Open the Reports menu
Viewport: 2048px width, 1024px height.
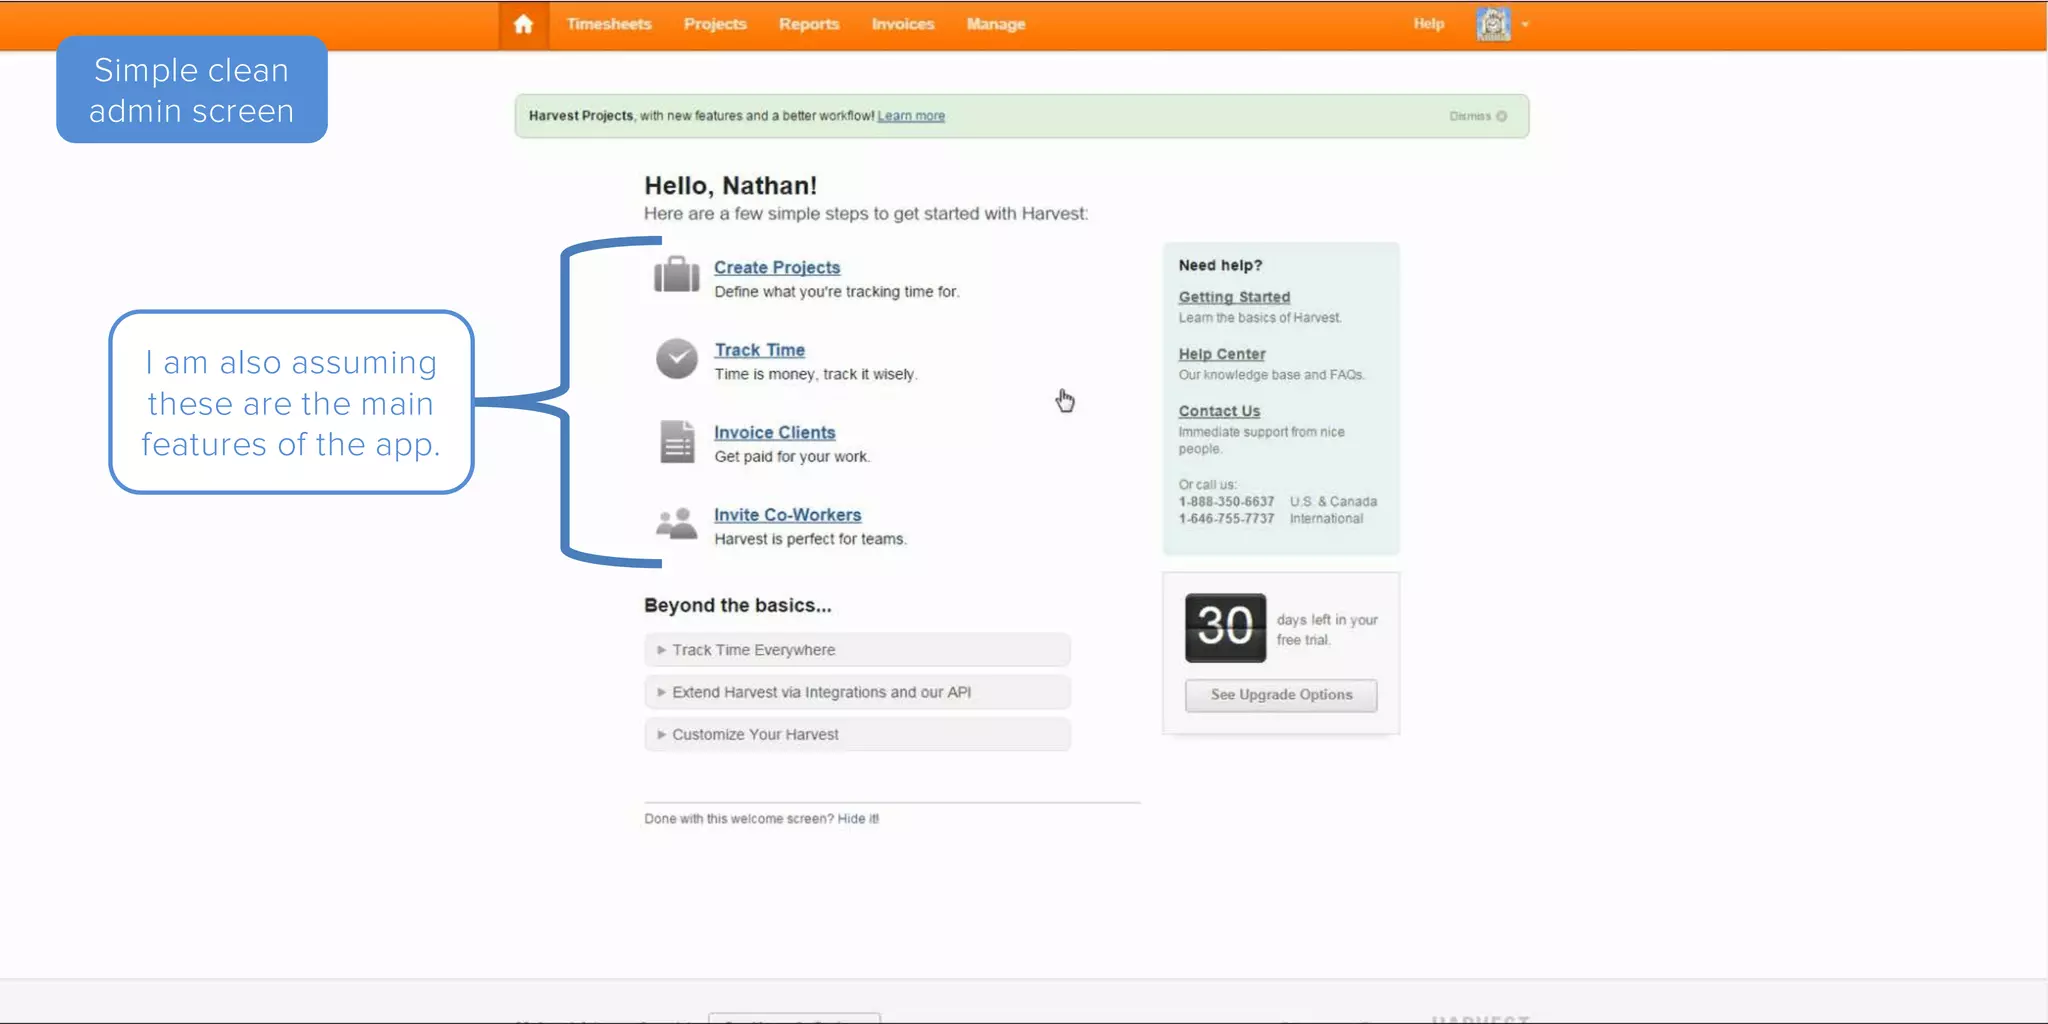(x=809, y=24)
